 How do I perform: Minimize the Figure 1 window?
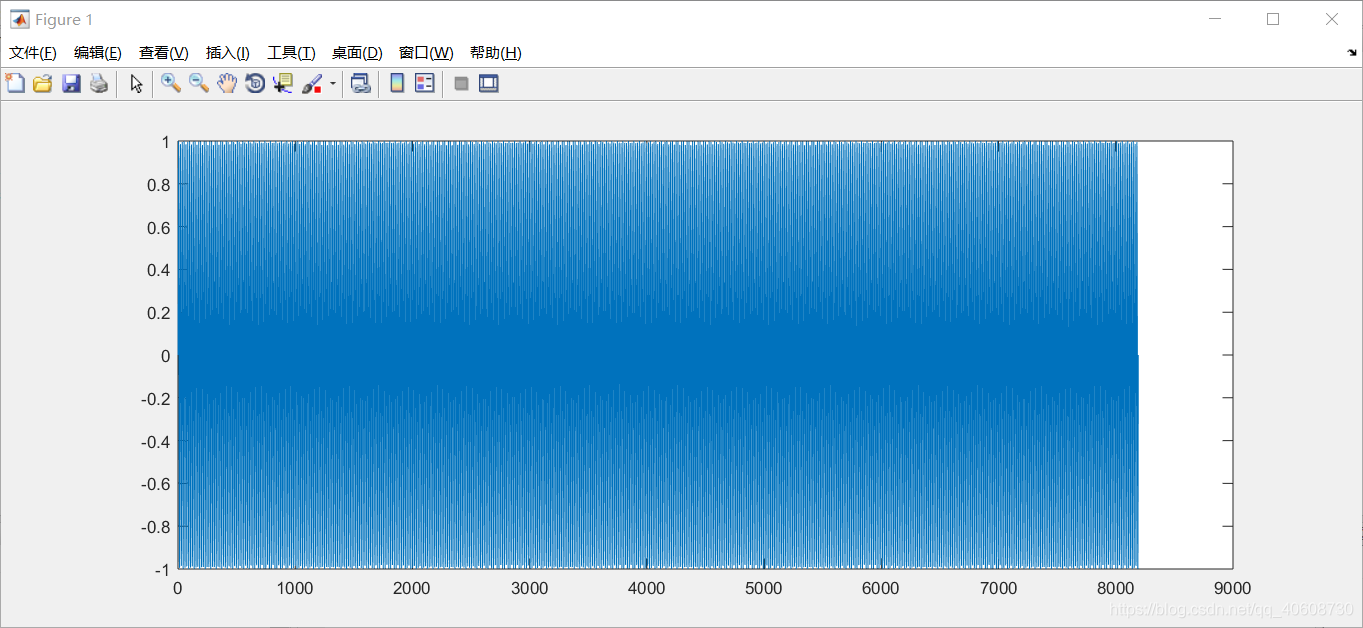click(1215, 19)
